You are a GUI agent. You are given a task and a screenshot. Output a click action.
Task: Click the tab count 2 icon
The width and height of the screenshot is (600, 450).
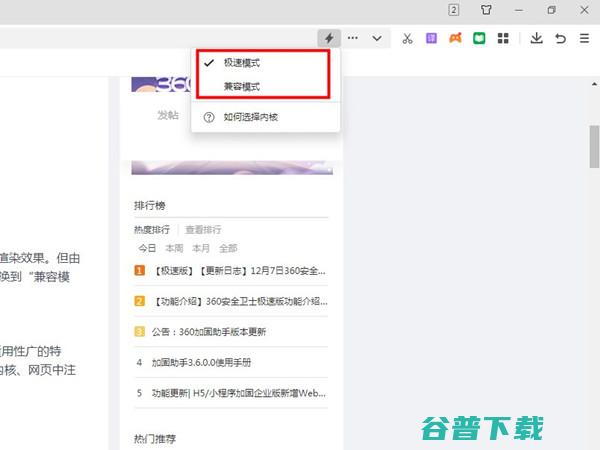(x=453, y=10)
